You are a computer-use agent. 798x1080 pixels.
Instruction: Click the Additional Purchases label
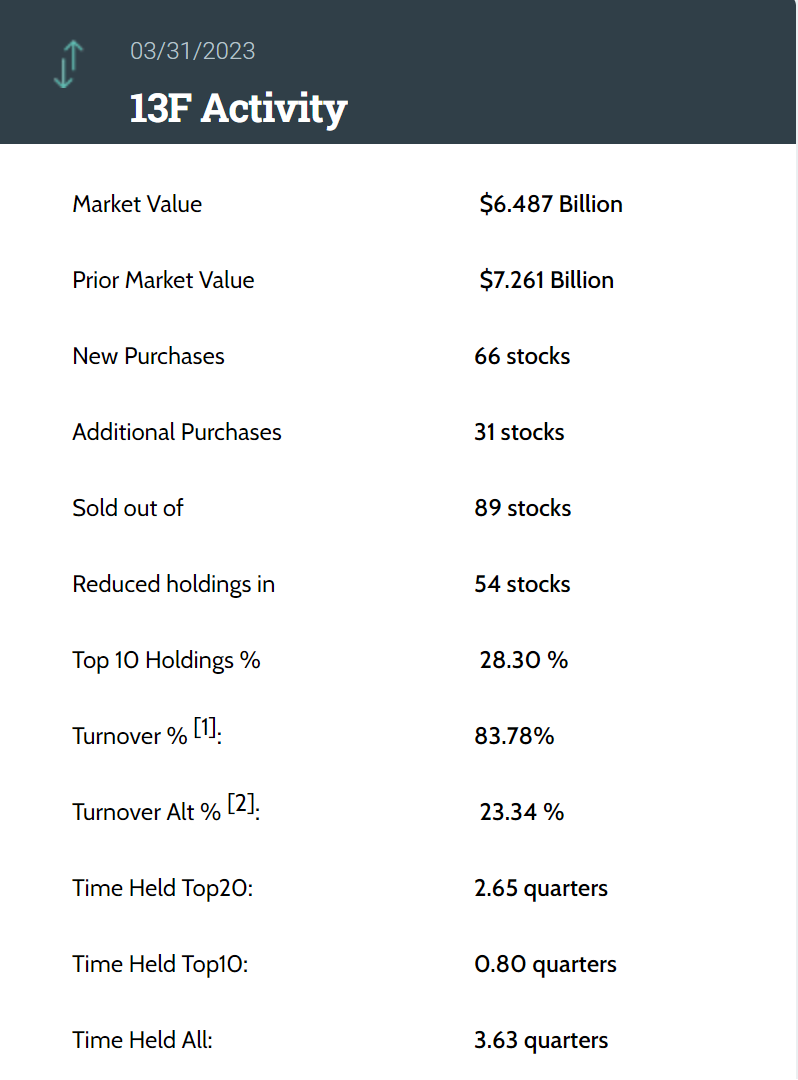[177, 432]
